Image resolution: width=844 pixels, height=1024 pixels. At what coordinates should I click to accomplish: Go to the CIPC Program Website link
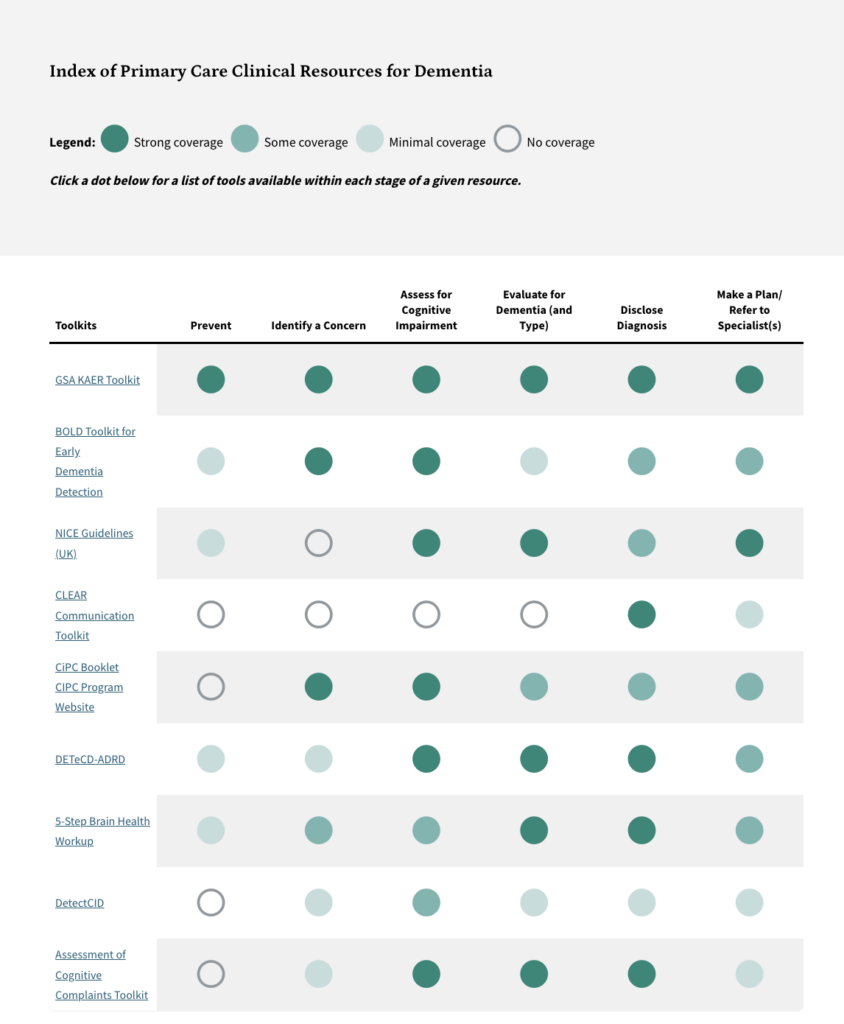pyautogui.click(x=89, y=687)
